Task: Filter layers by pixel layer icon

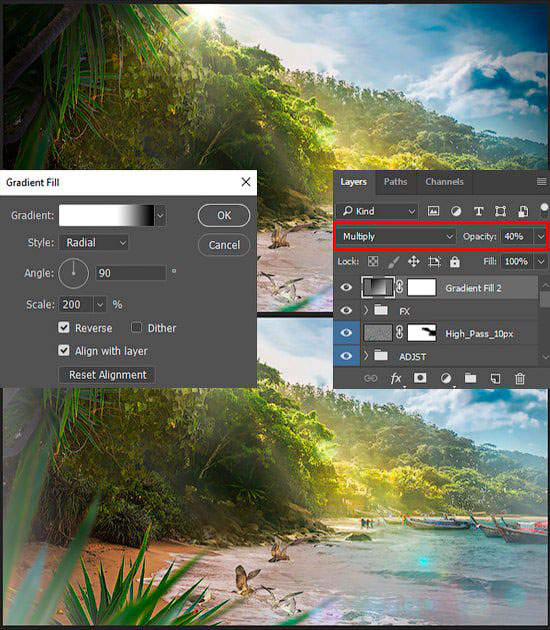Action: [x=433, y=211]
